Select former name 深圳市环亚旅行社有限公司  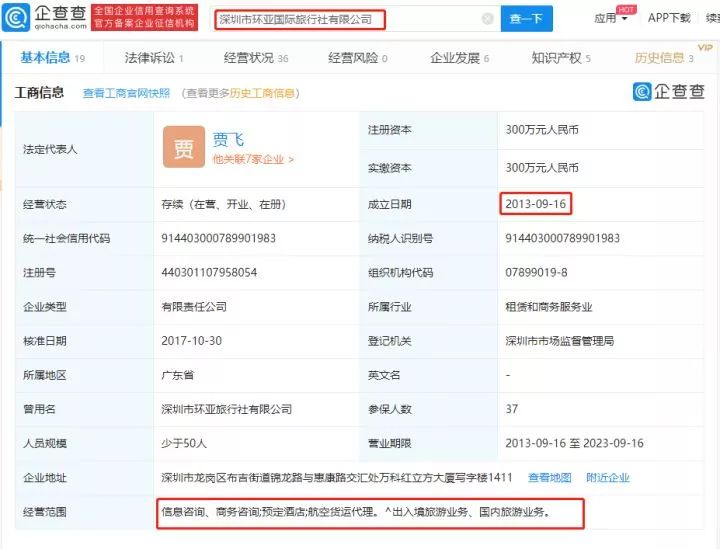[x=226, y=409]
